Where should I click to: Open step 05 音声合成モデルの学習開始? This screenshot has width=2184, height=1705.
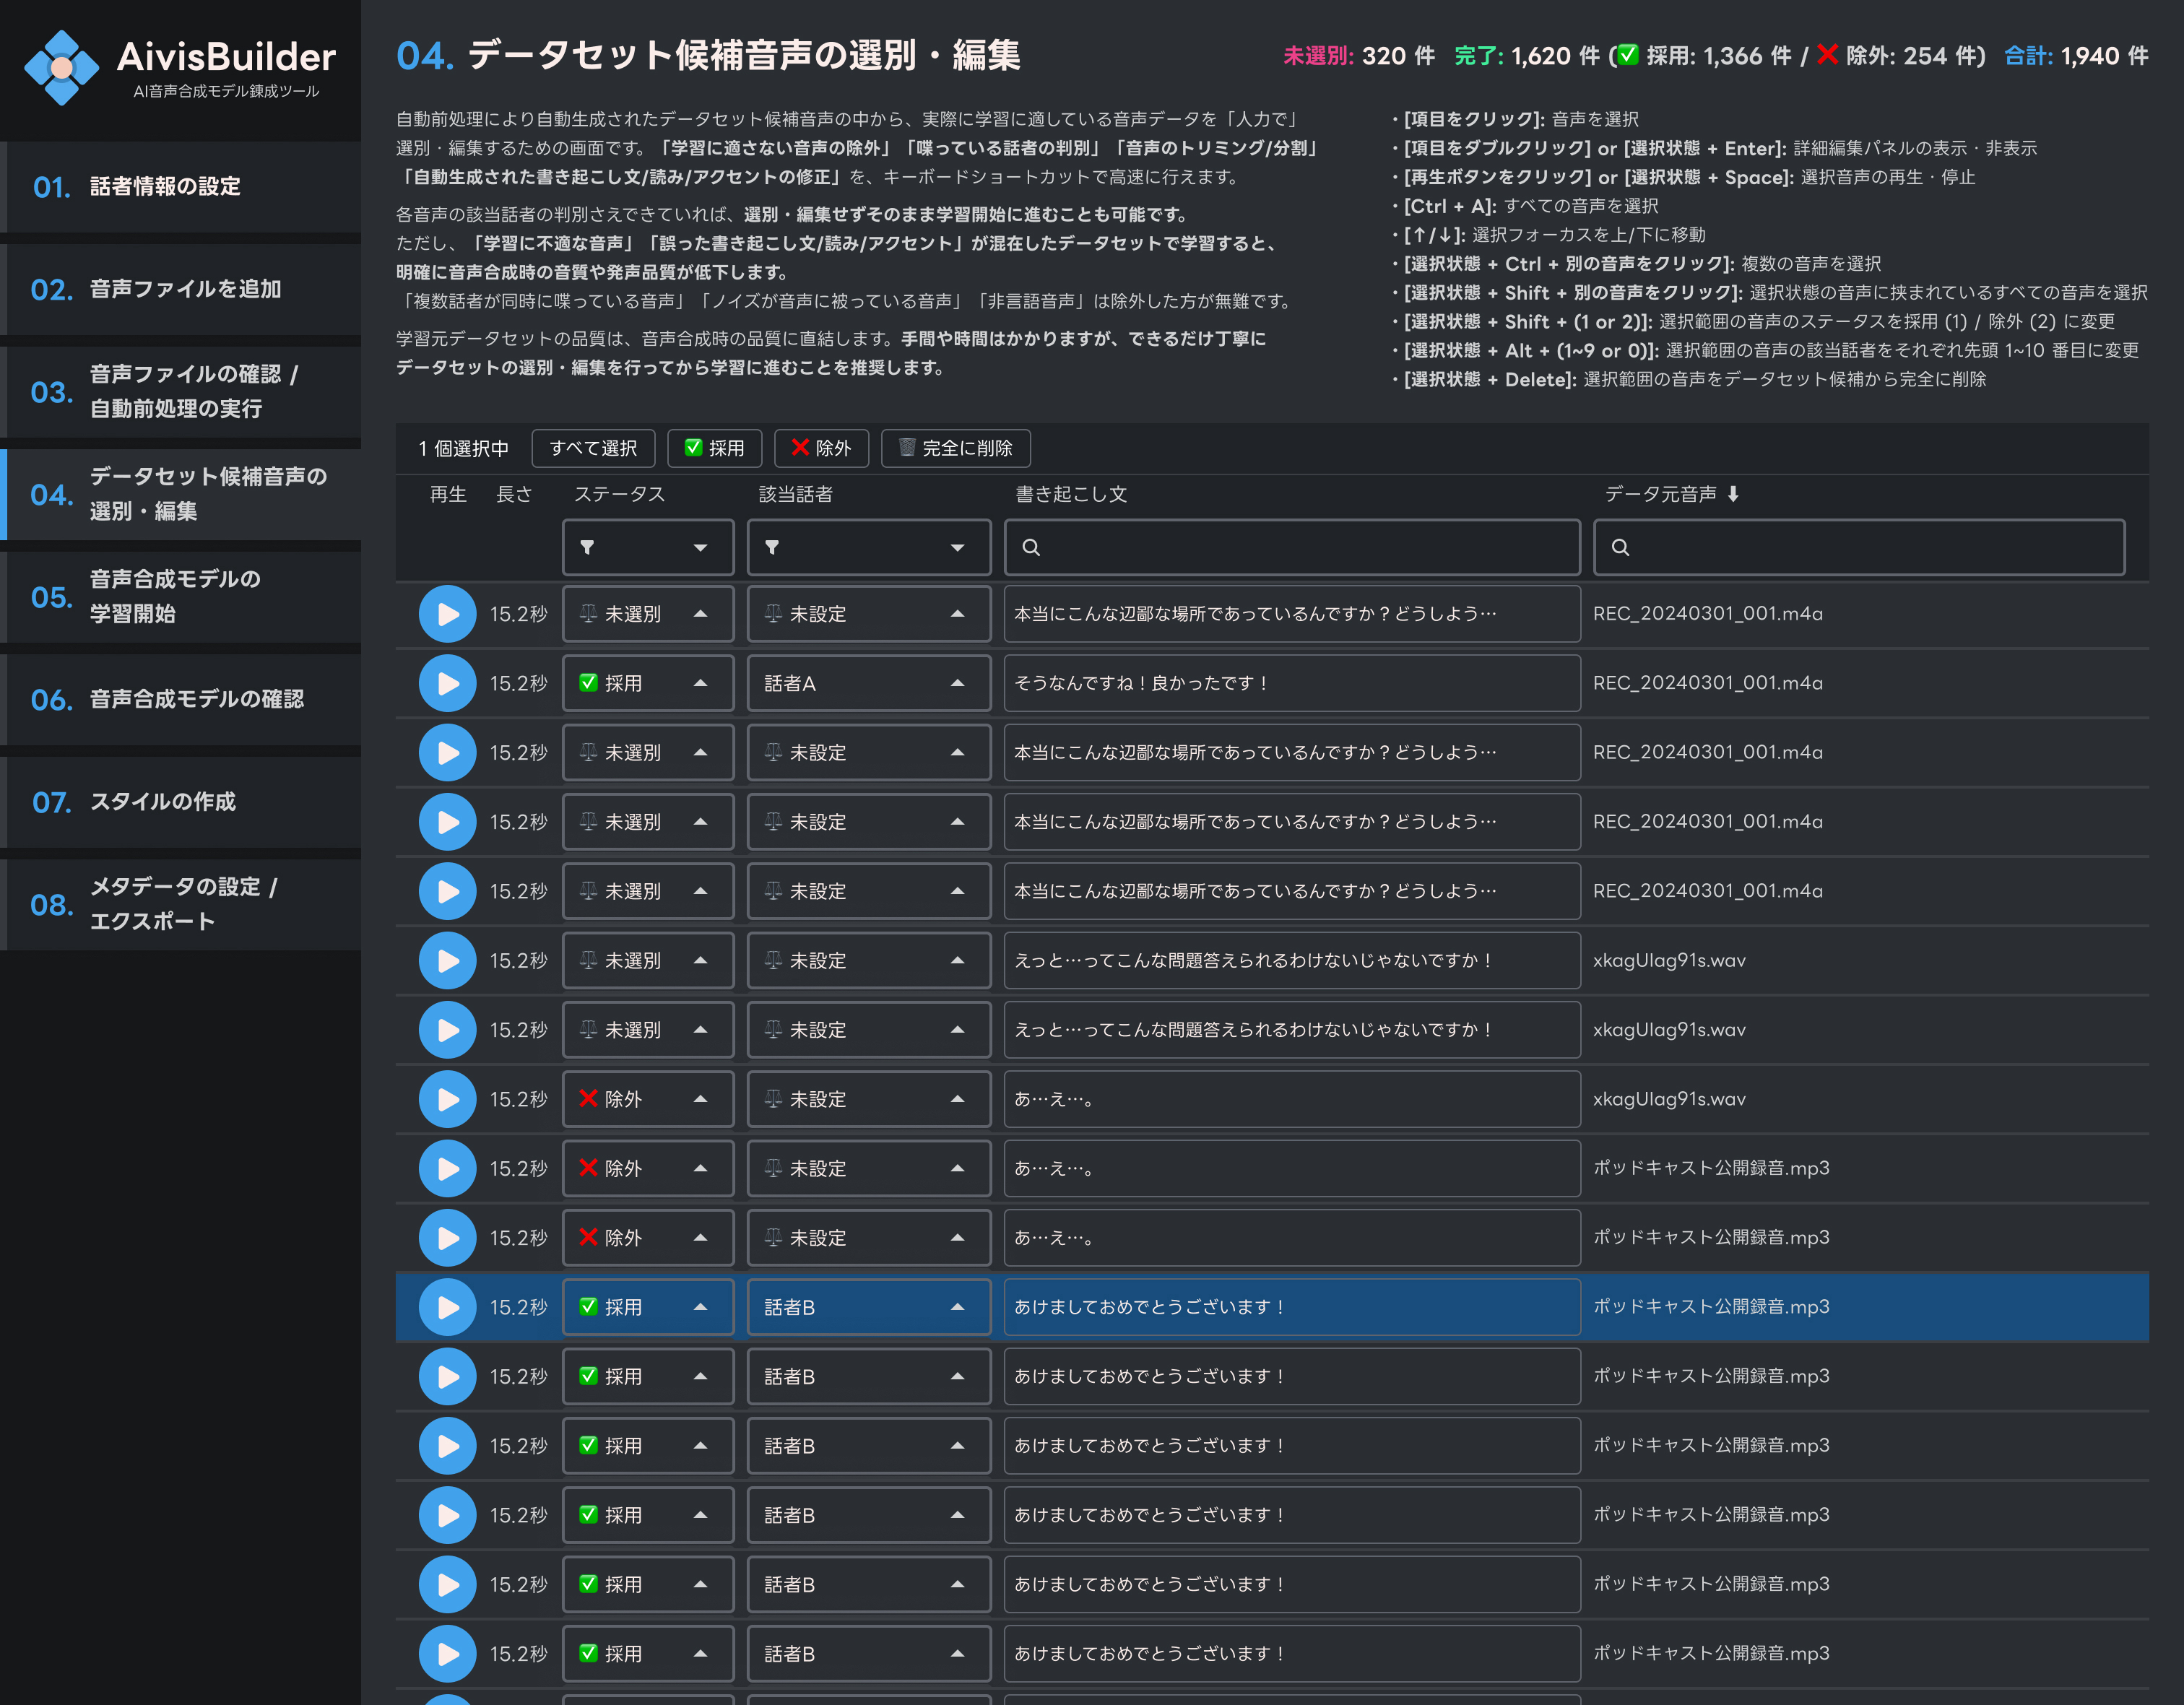pos(180,597)
